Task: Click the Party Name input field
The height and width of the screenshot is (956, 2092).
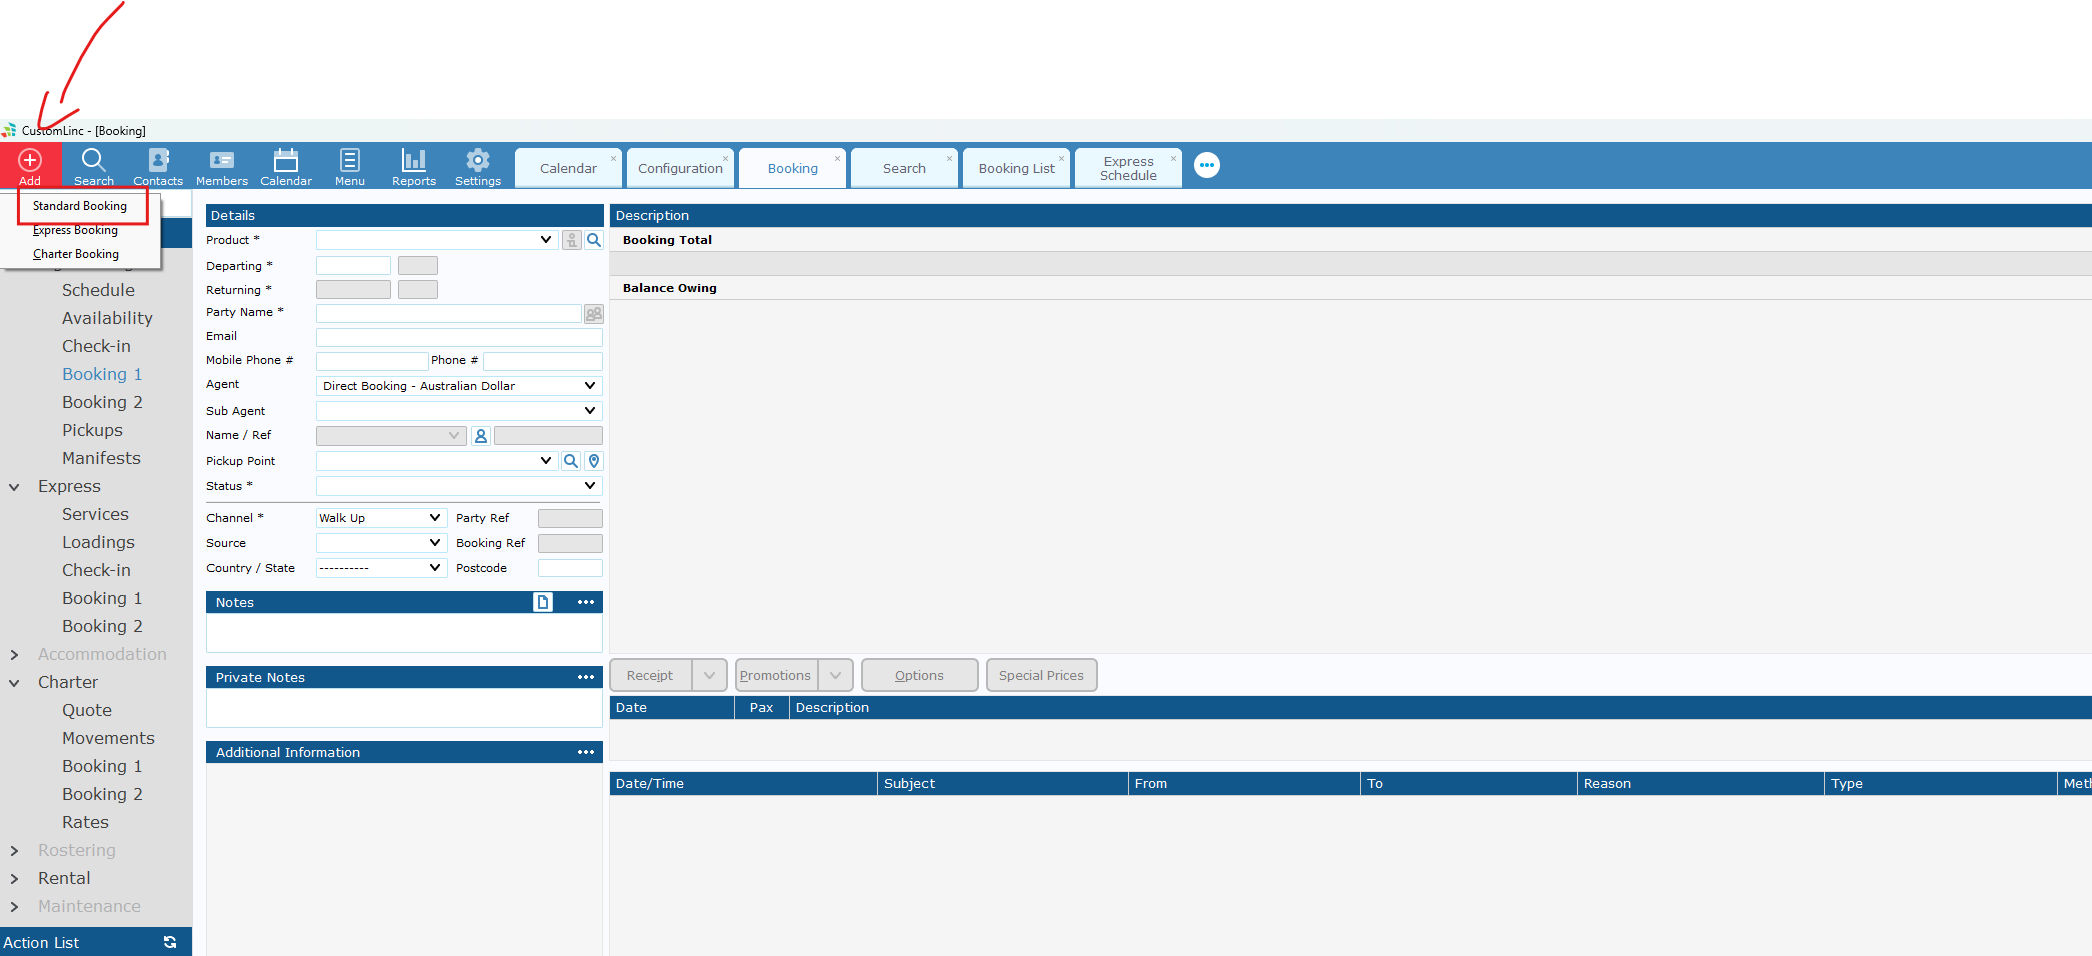Action: pos(448,314)
